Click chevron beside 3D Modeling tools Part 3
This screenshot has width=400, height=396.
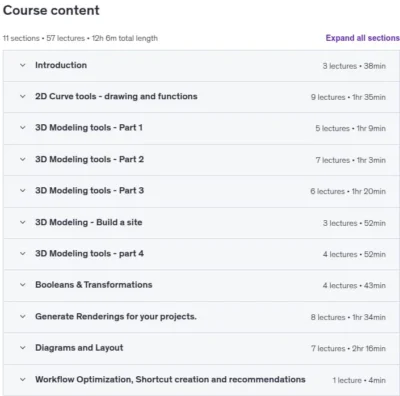point(23,191)
